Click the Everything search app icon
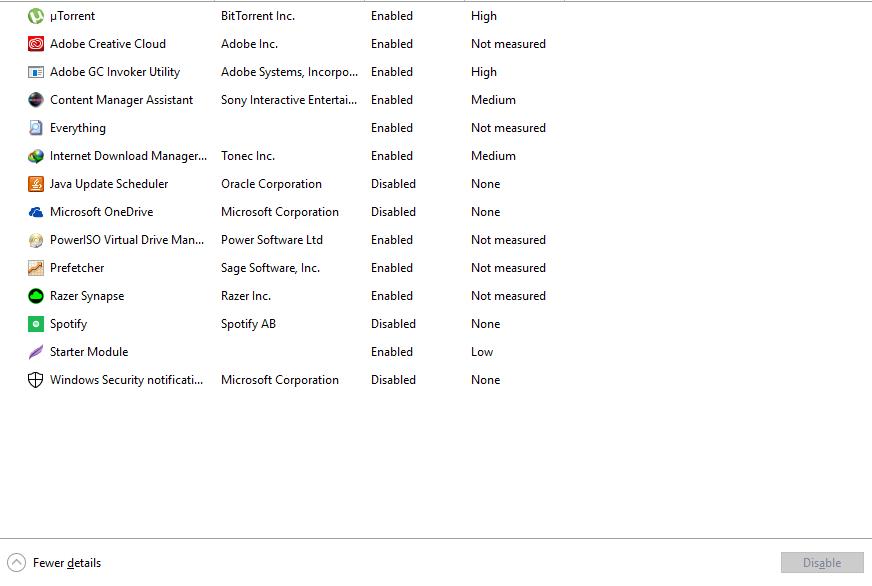 click(36, 128)
